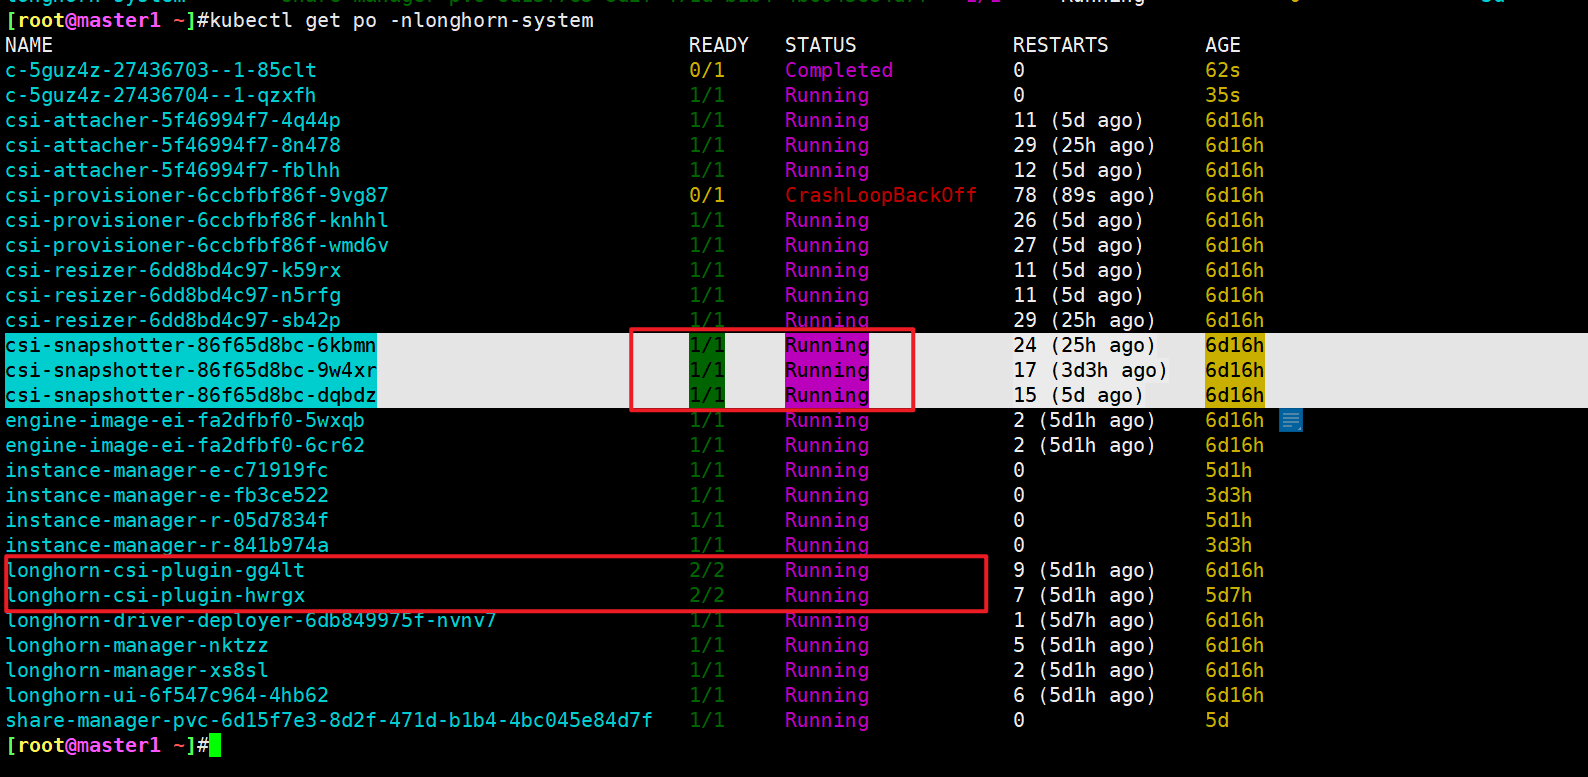The height and width of the screenshot is (777, 1588).
Task: Select pod longhorn-csi-plugin-gg4lt
Action: click(x=155, y=570)
